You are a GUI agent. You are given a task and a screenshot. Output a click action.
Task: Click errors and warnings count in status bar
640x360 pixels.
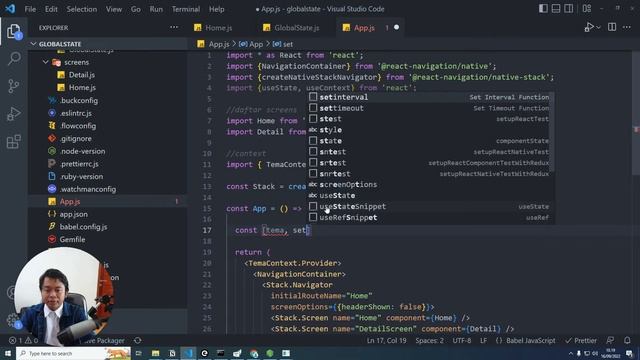(24, 340)
